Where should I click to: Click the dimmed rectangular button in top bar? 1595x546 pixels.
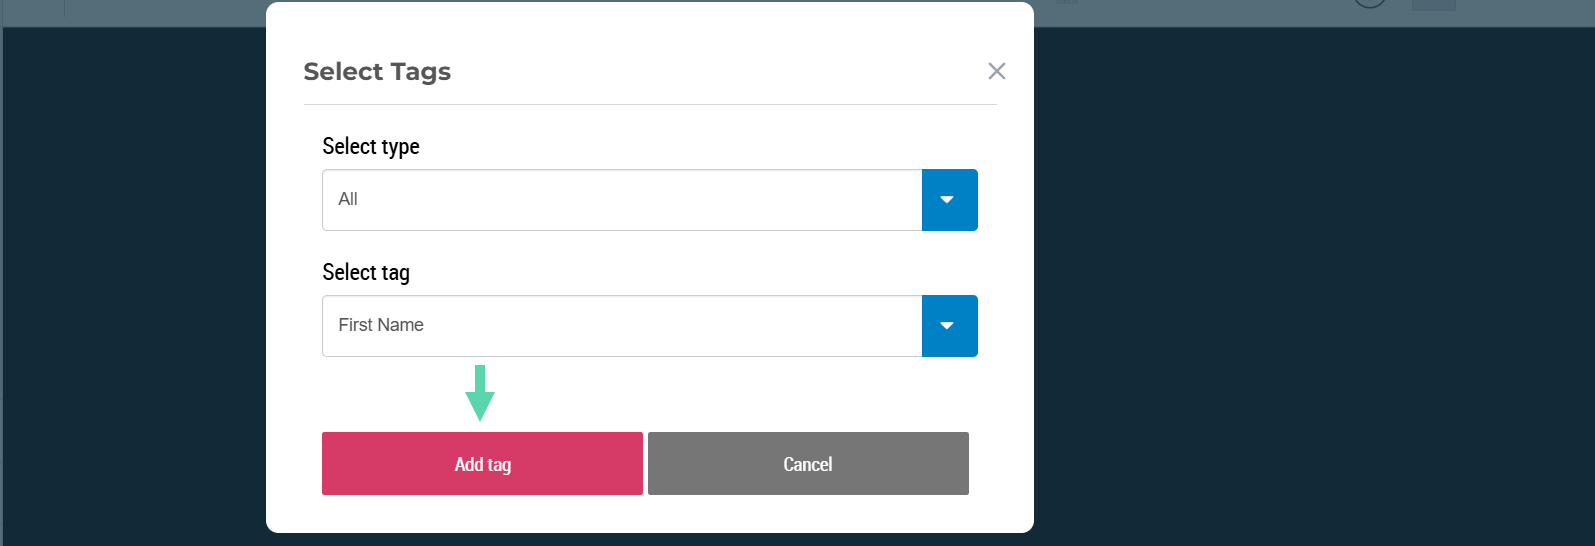(x=1434, y=5)
